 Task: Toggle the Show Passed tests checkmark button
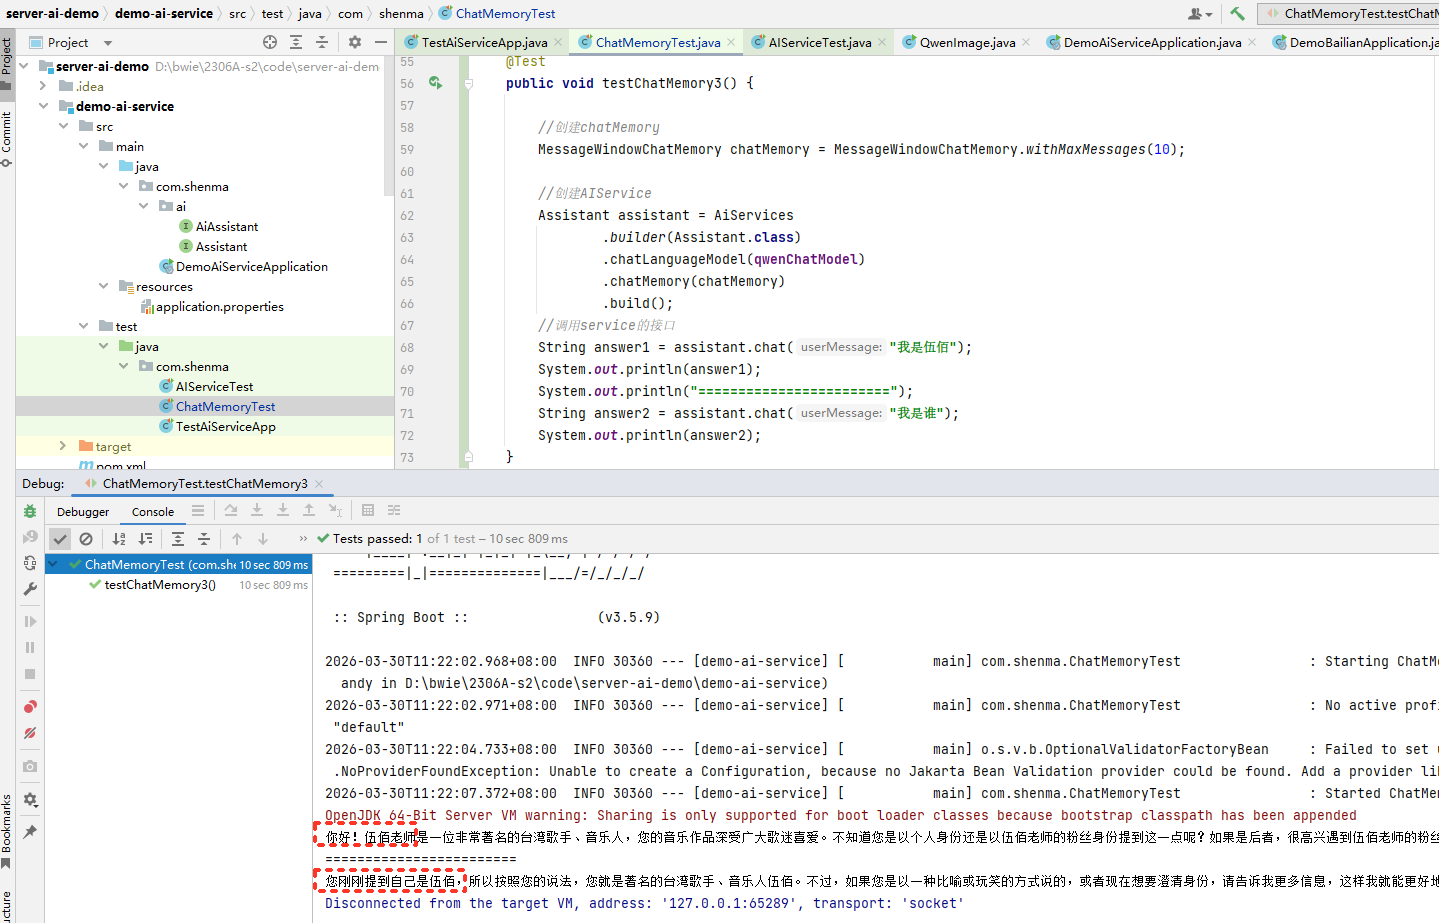[60, 539]
